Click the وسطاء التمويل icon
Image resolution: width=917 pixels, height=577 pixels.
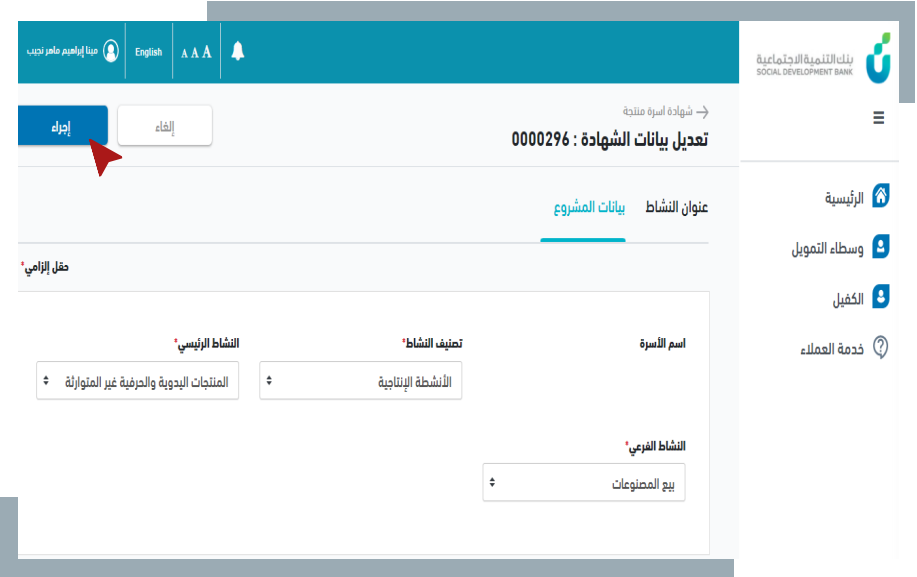[881, 247]
